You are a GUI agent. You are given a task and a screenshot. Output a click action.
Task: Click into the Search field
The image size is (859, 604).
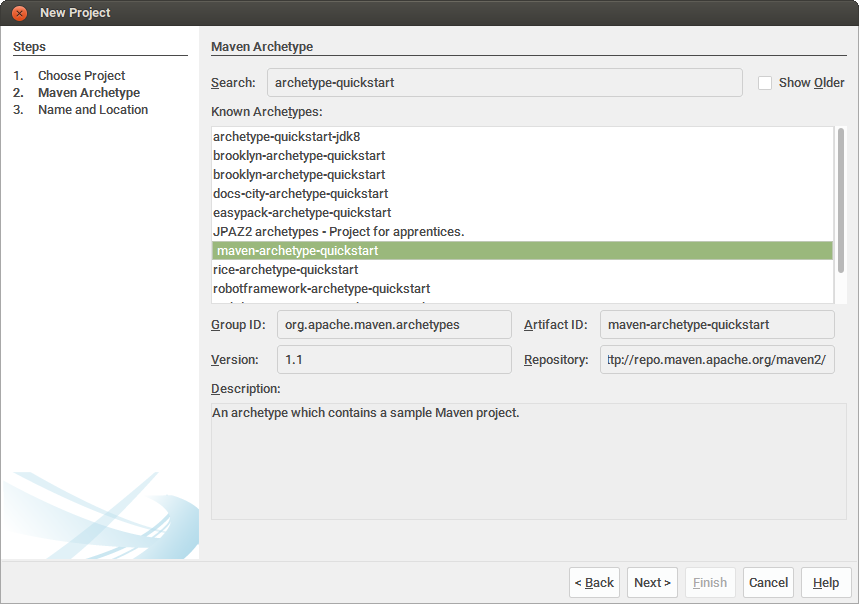[x=504, y=82]
